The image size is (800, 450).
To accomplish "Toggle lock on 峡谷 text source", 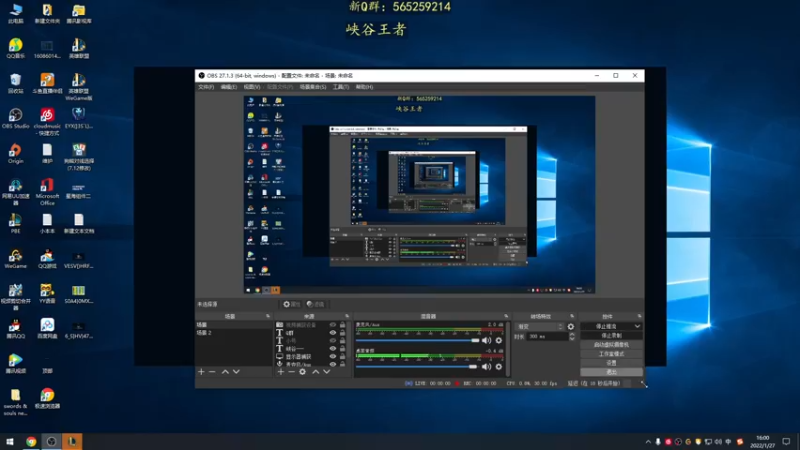I will (342, 348).
